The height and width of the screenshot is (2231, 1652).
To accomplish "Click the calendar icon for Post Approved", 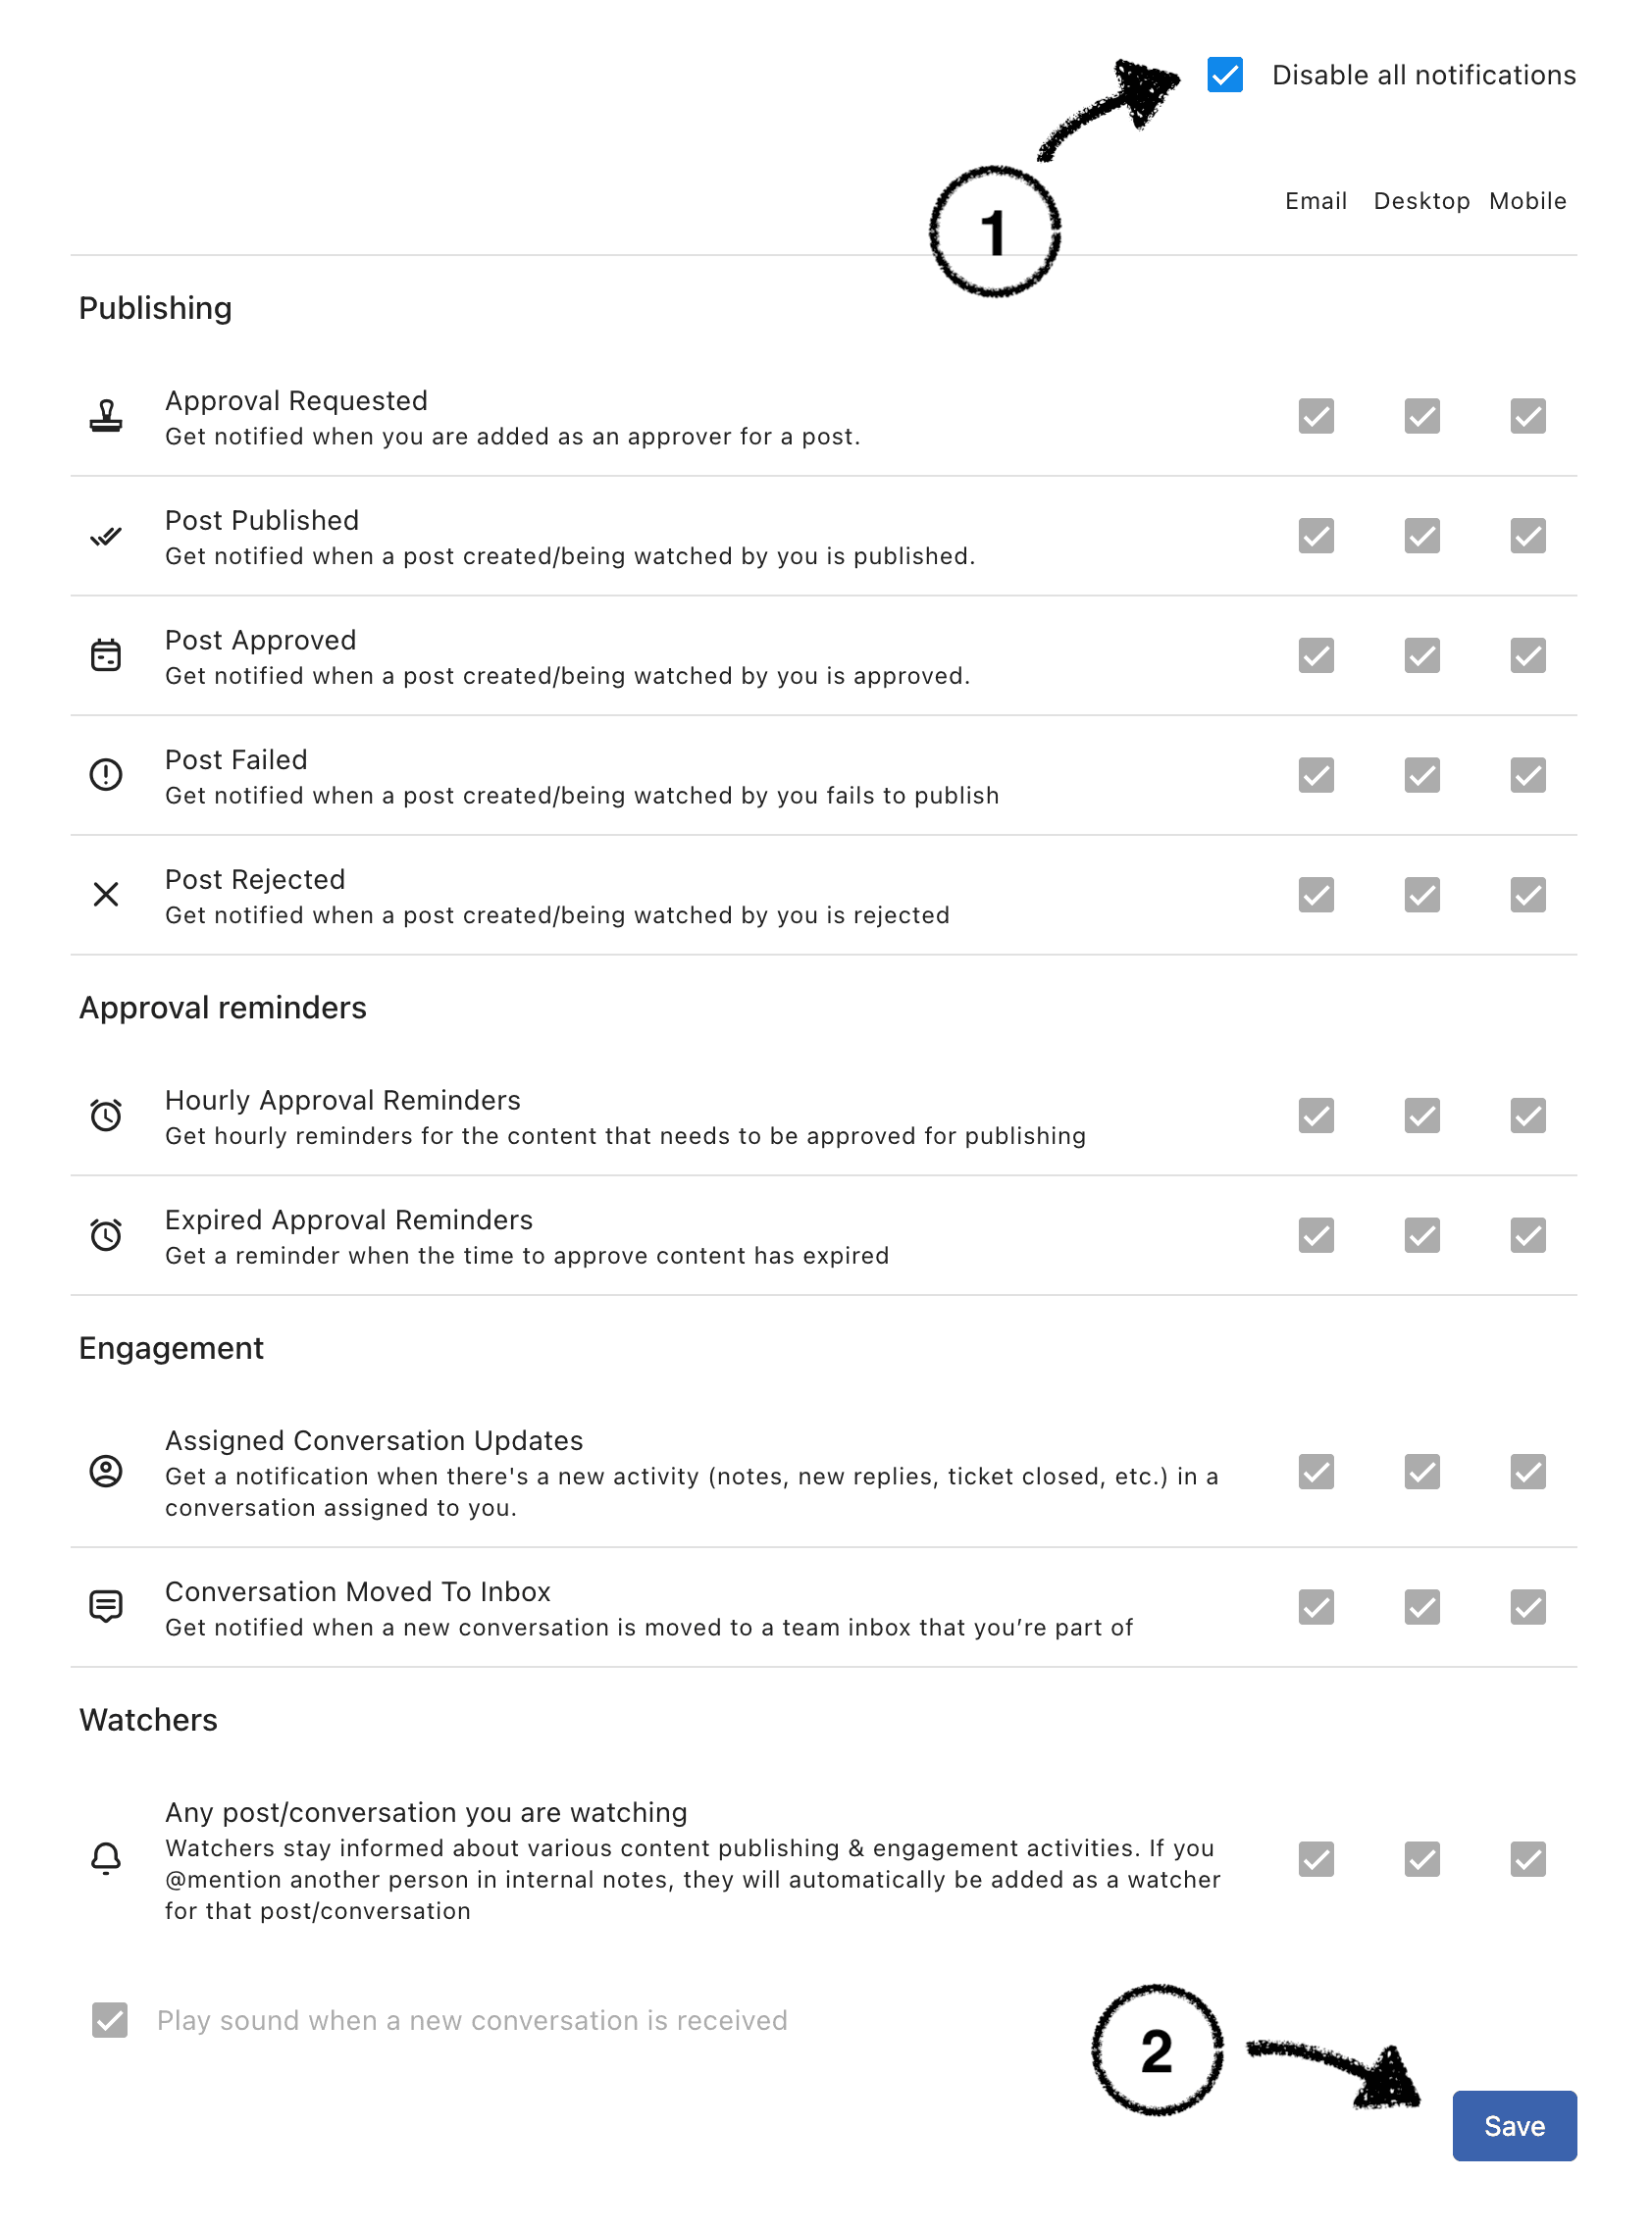I will pos(106,656).
